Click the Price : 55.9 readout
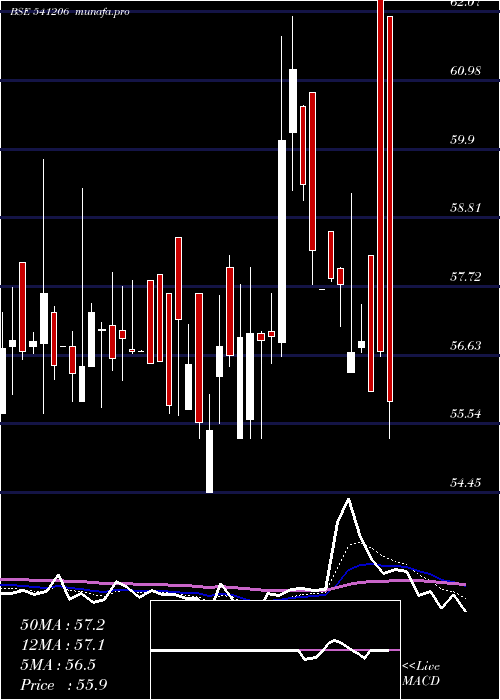 click(63, 685)
